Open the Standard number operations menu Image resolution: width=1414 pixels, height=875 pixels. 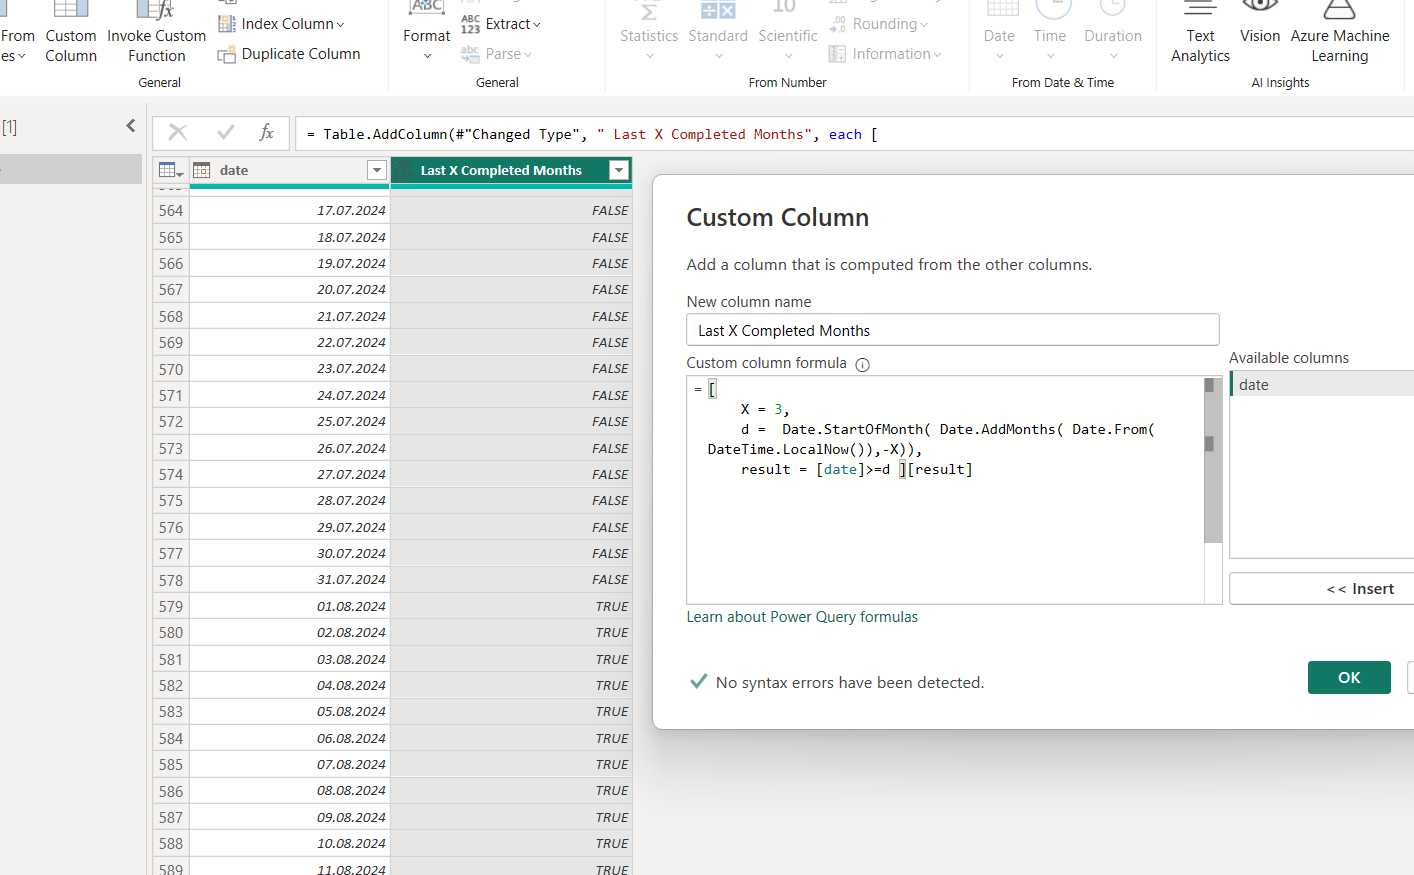tap(718, 32)
